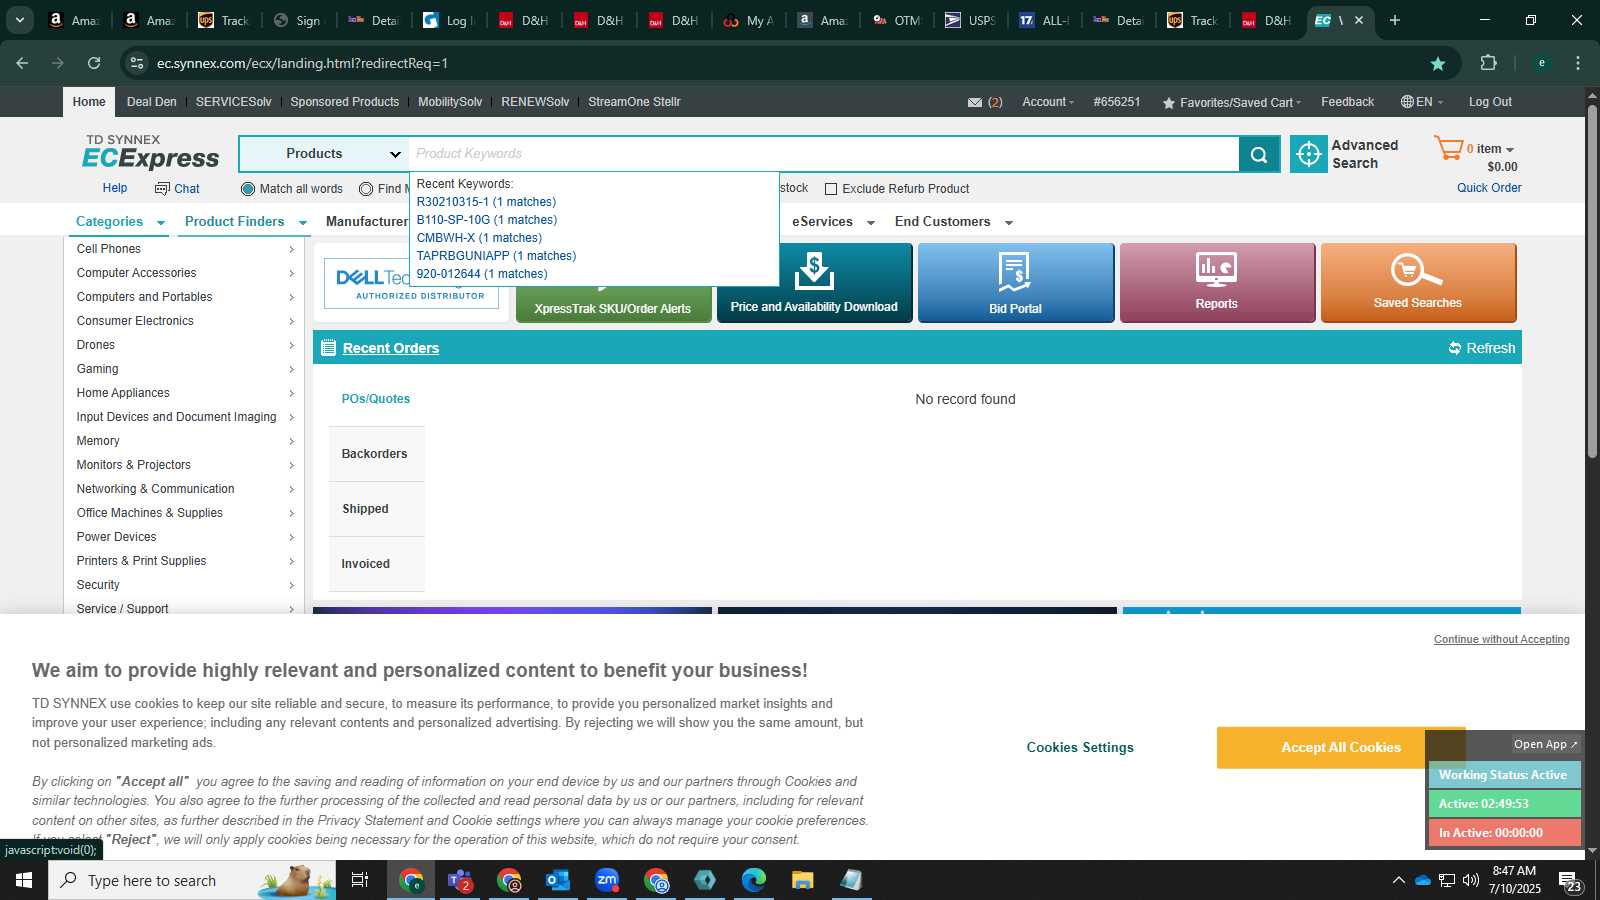
Task: Open browser extensions puzzle icon
Action: pyautogui.click(x=1488, y=63)
